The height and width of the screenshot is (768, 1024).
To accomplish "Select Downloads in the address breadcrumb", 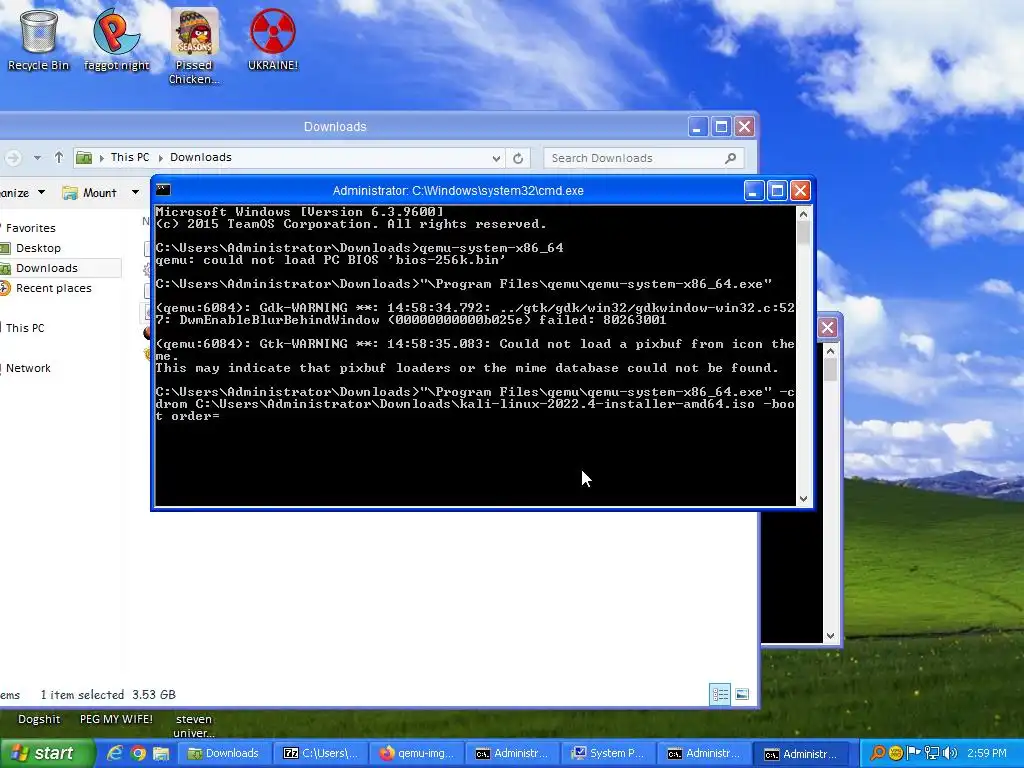I will (x=200, y=157).
